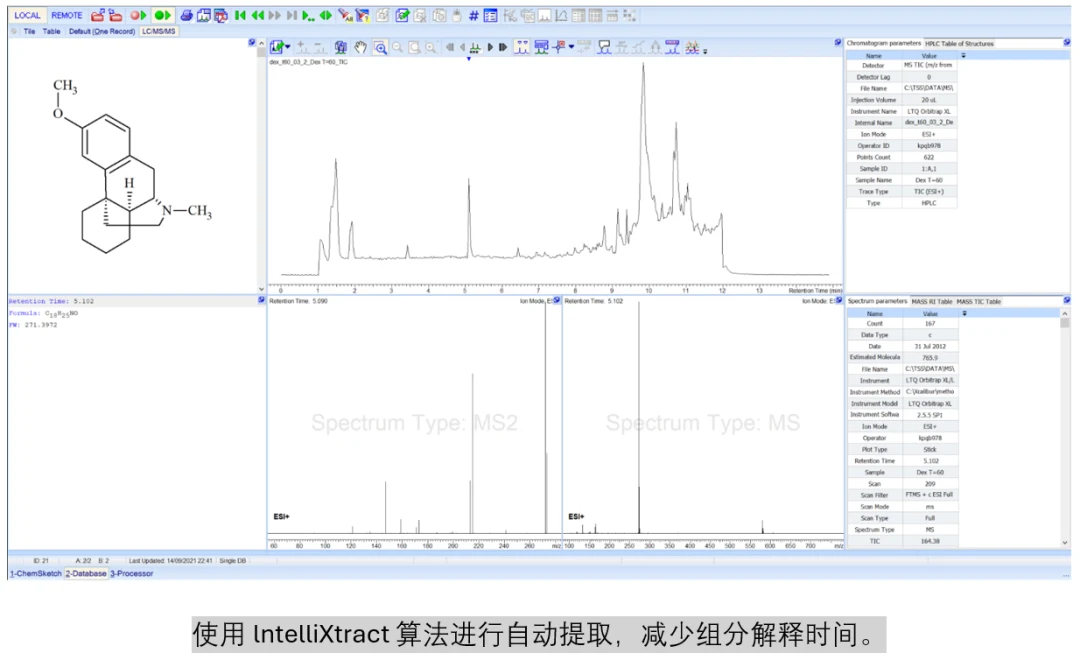
Task: Click the printer icon in main toolbar
Action: 186,15
